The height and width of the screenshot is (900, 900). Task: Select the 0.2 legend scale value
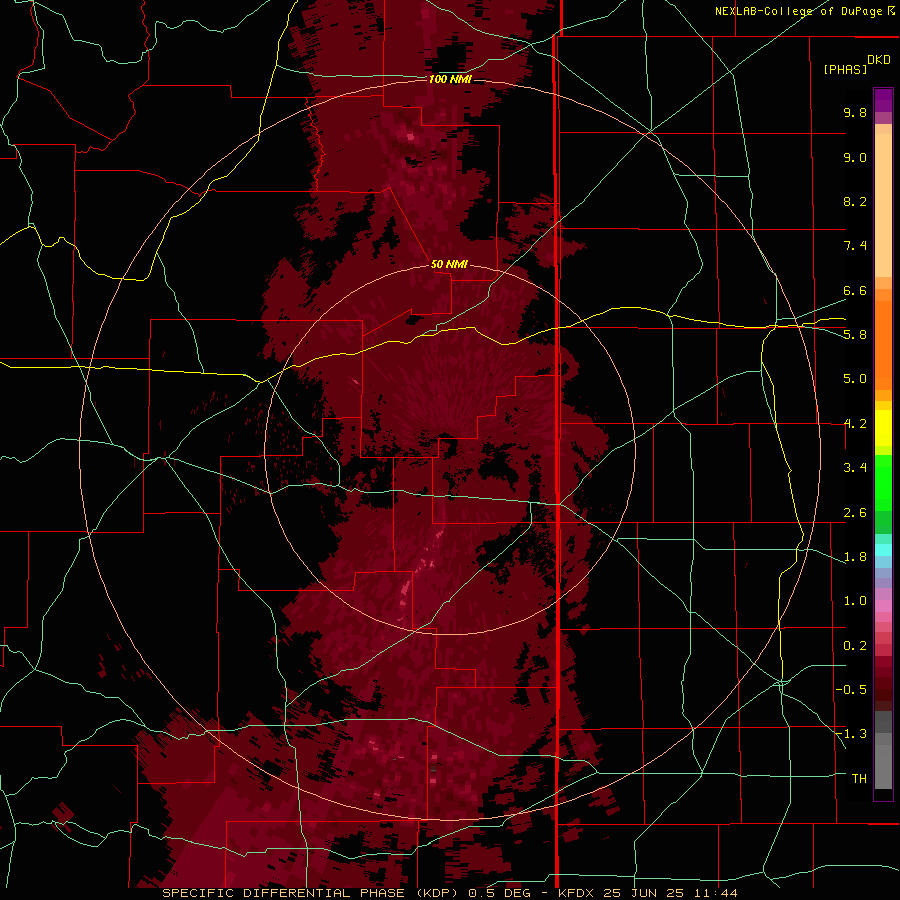click(855, 646)
